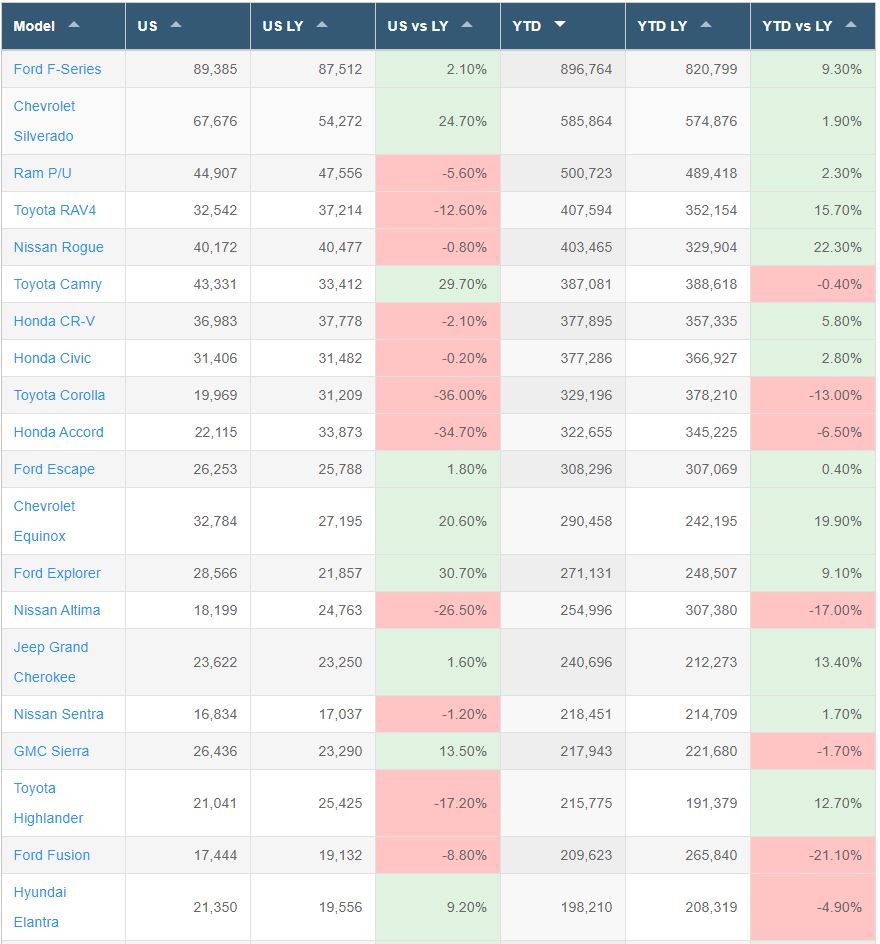
Task: Go to Honda Accord link
Action: pyautogui.click(x=58, y=432)
